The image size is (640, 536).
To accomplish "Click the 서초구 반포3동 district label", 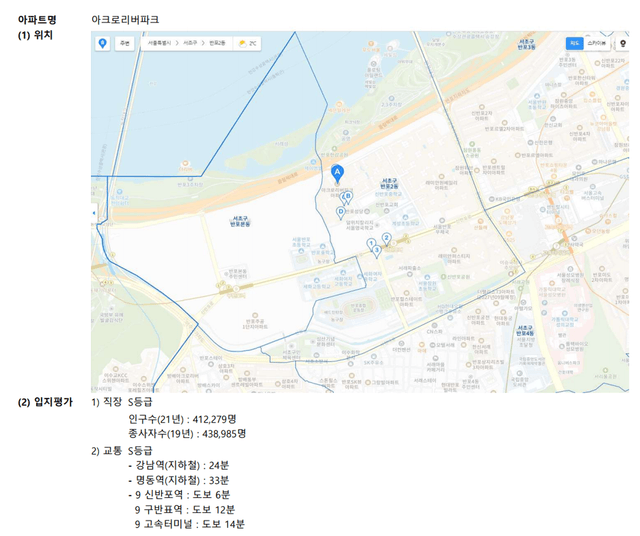I will tap(526, 44).
